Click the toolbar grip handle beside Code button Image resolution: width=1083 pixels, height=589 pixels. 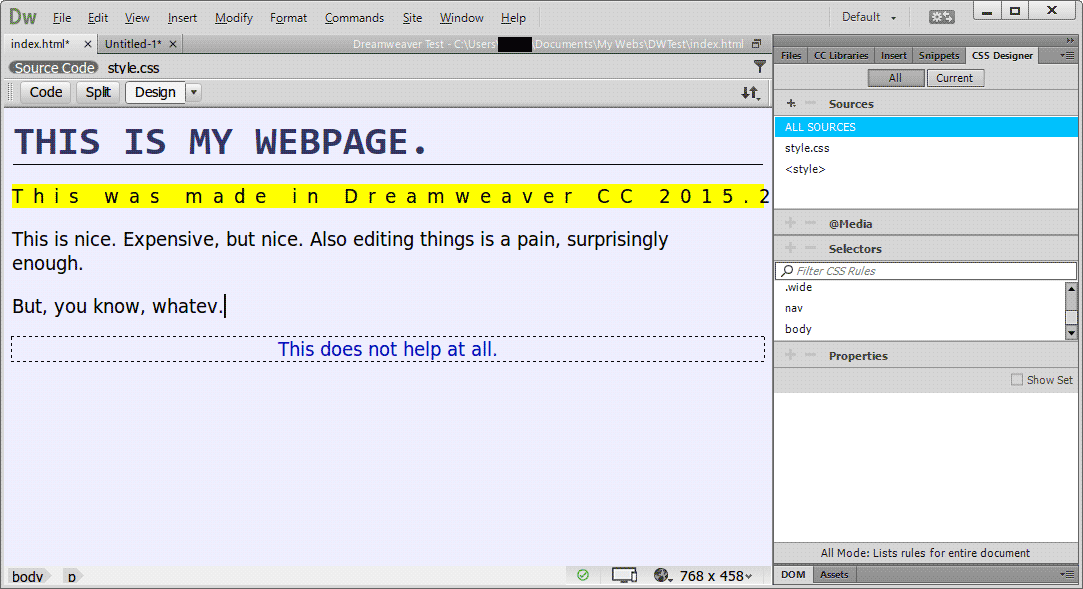click(10, 92)
